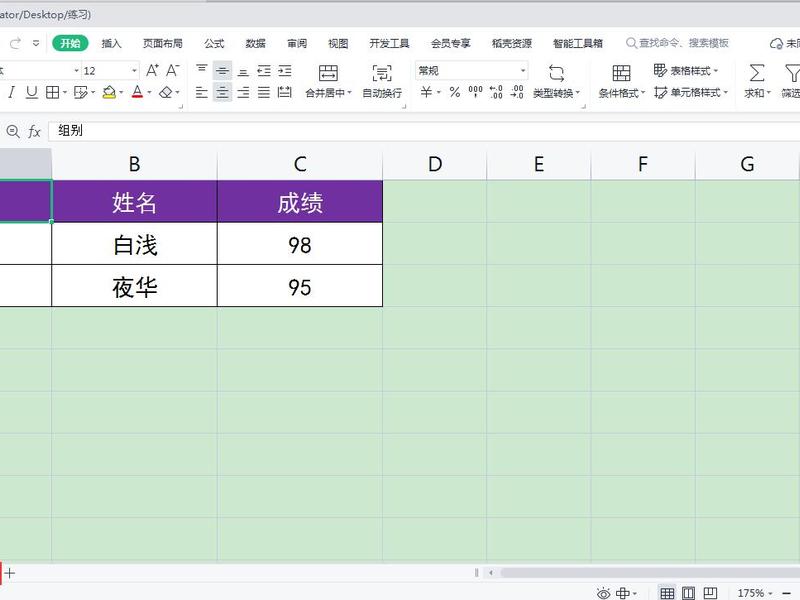800x600 pixels.
Task: Decrease indent icon
Action: [264, 70]
